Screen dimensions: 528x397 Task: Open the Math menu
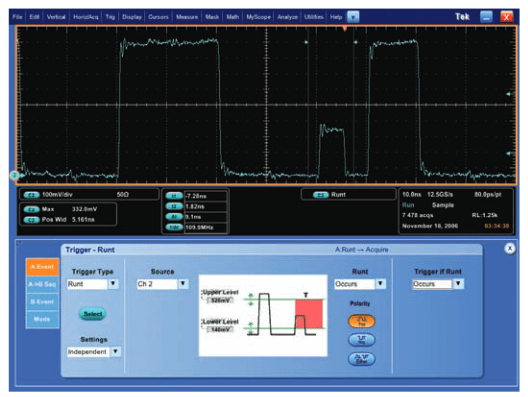[232, 16]
